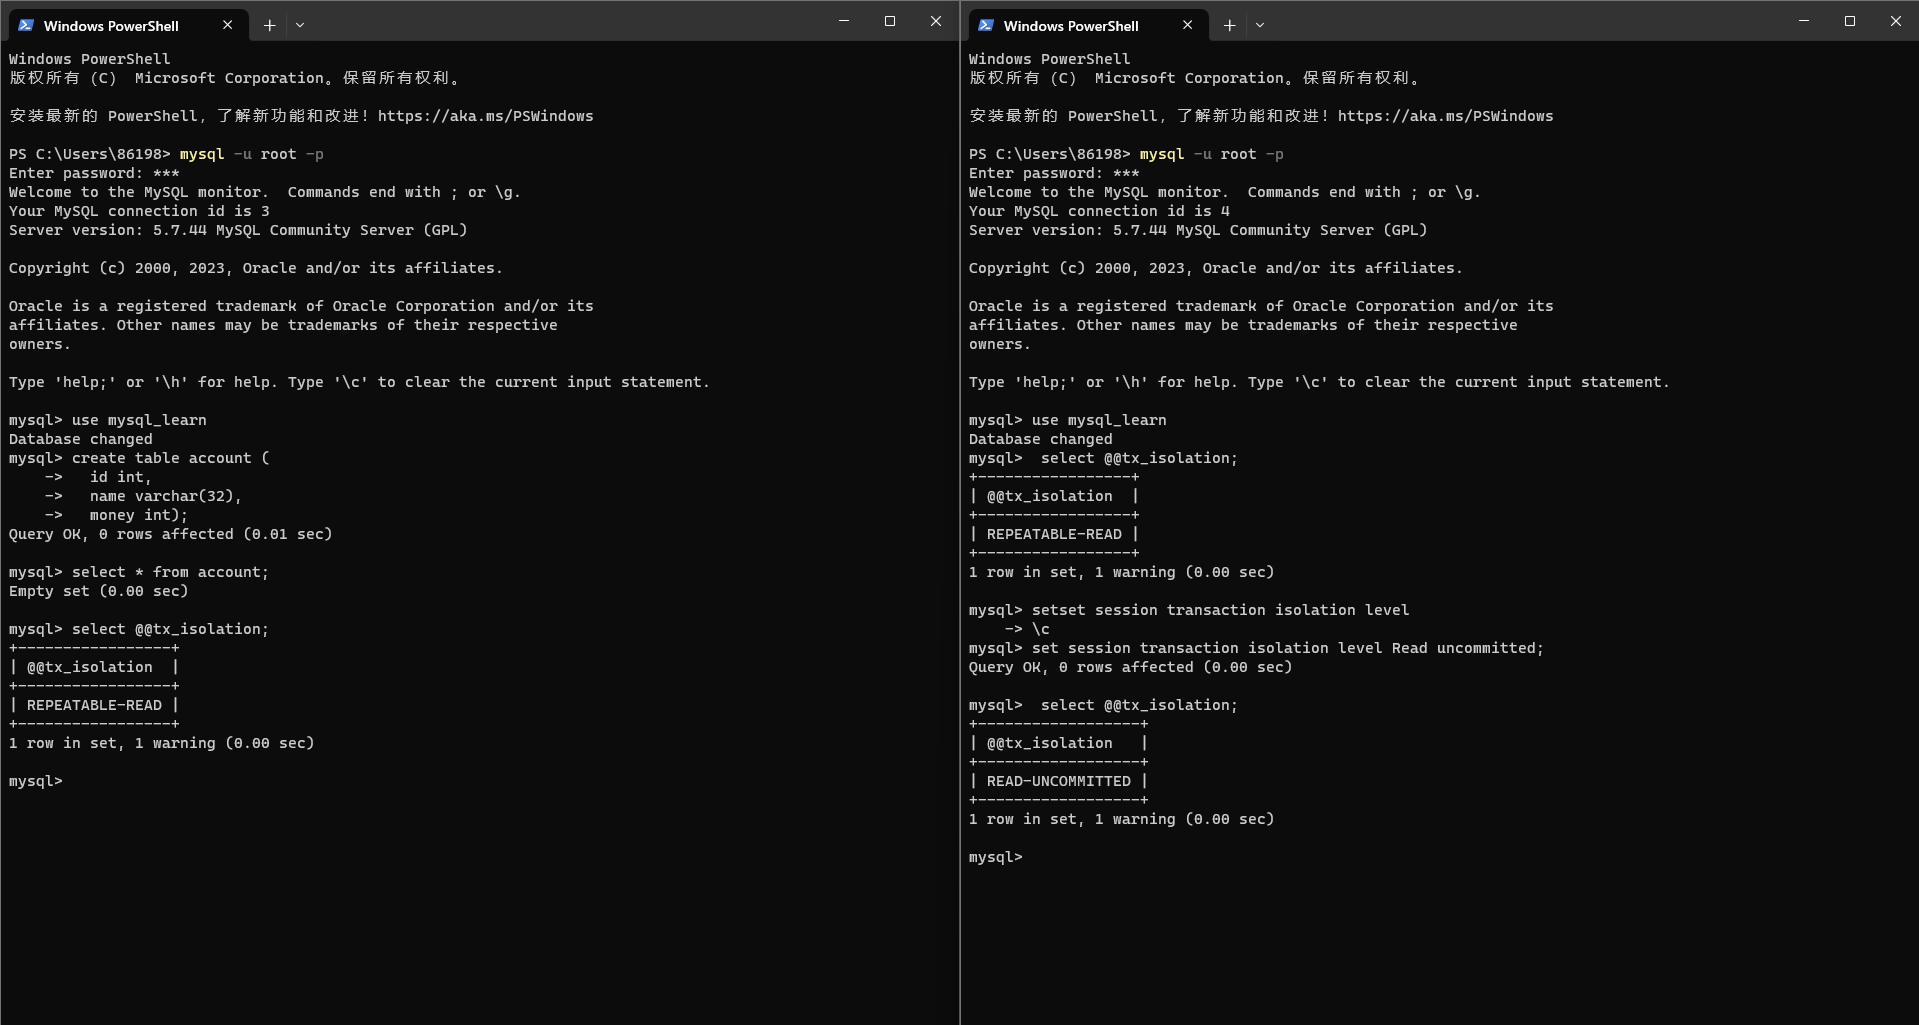The image size is (1919, 1025).
Task: Click the last mysql> prompt in right terminal
Action: [996, 857]
